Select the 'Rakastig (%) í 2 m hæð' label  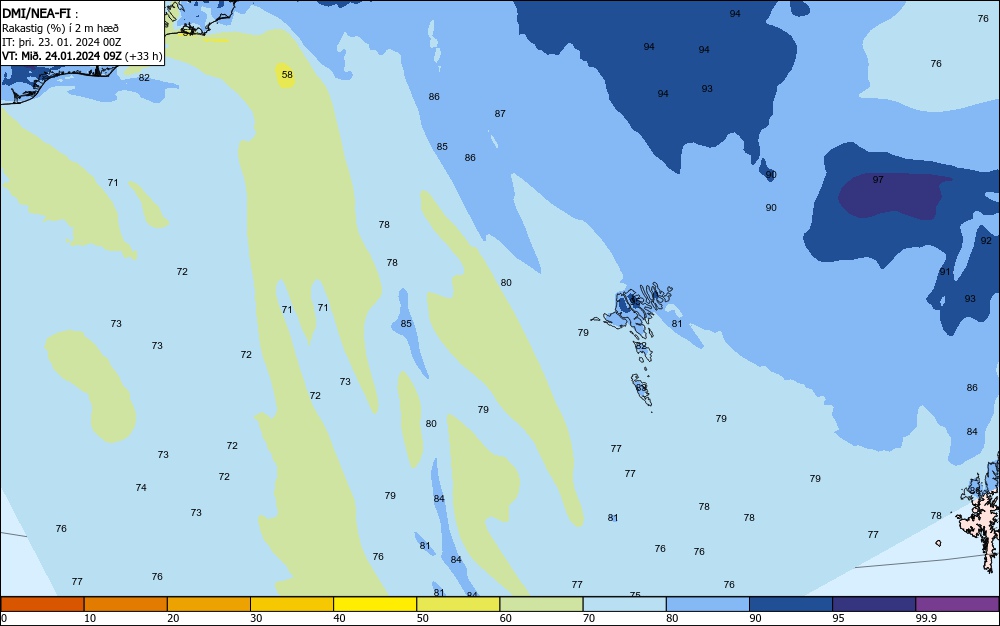click(60, 28)
